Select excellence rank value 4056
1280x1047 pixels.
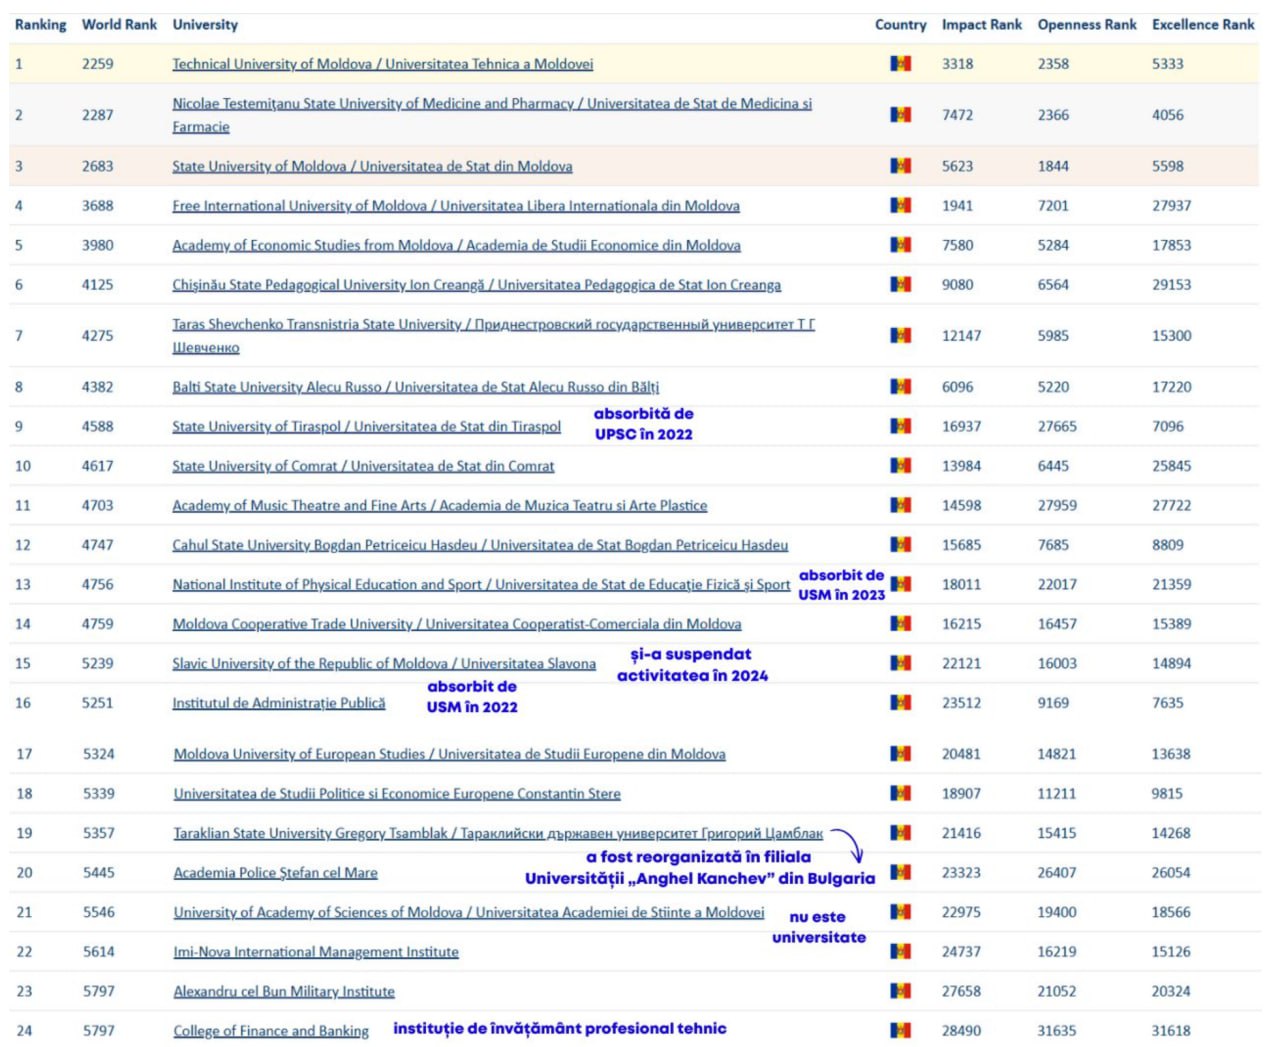coord(1168,115)
